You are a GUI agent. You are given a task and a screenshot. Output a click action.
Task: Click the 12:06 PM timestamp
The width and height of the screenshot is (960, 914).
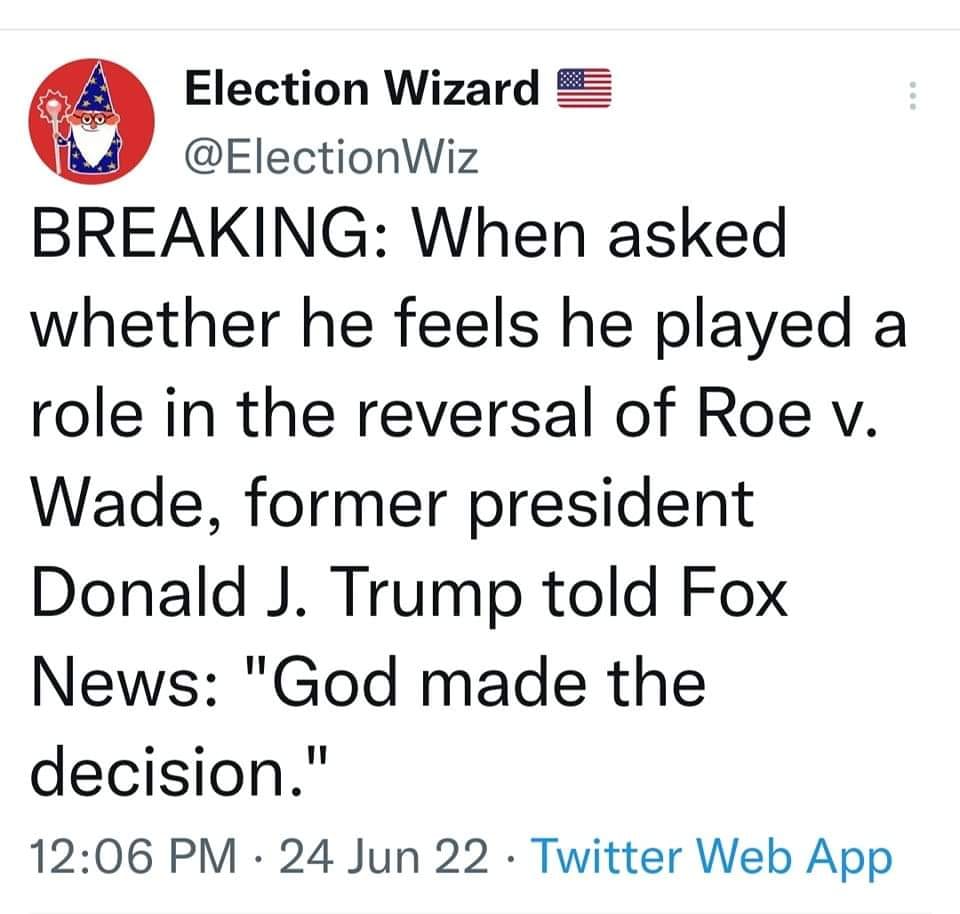point(136,857)
